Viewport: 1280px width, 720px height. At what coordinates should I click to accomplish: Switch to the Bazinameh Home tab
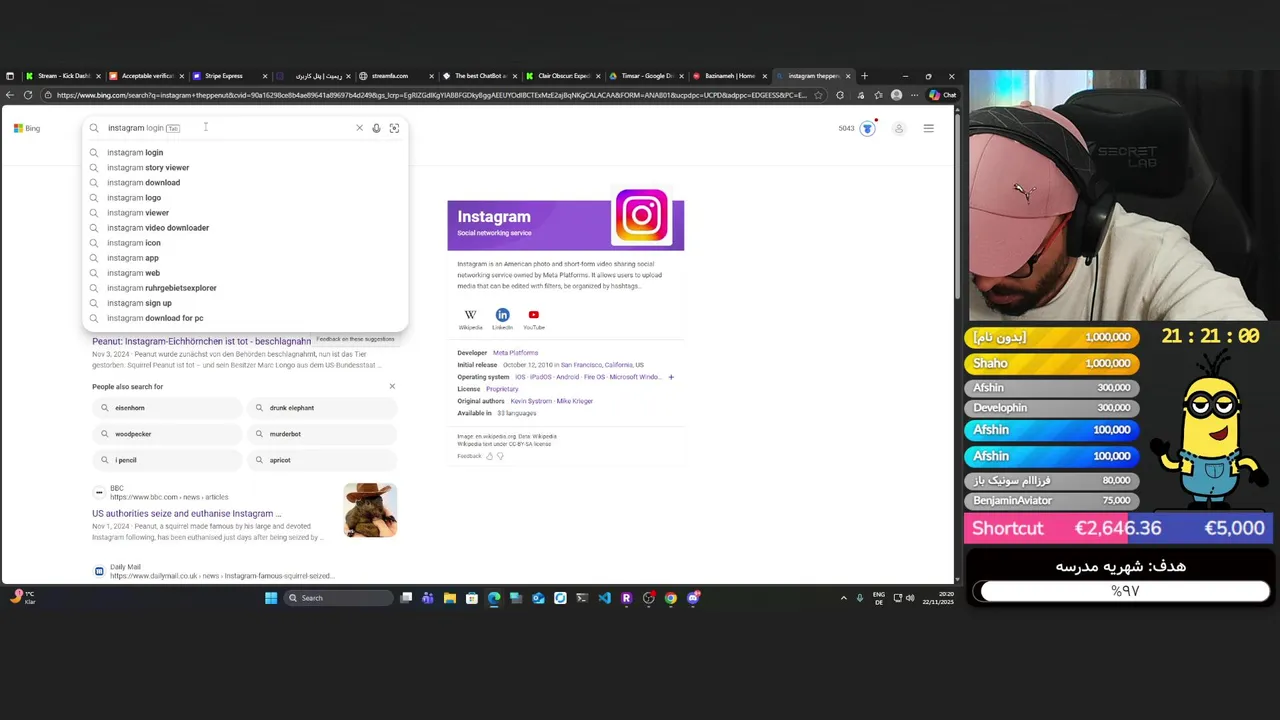point(729,76)
